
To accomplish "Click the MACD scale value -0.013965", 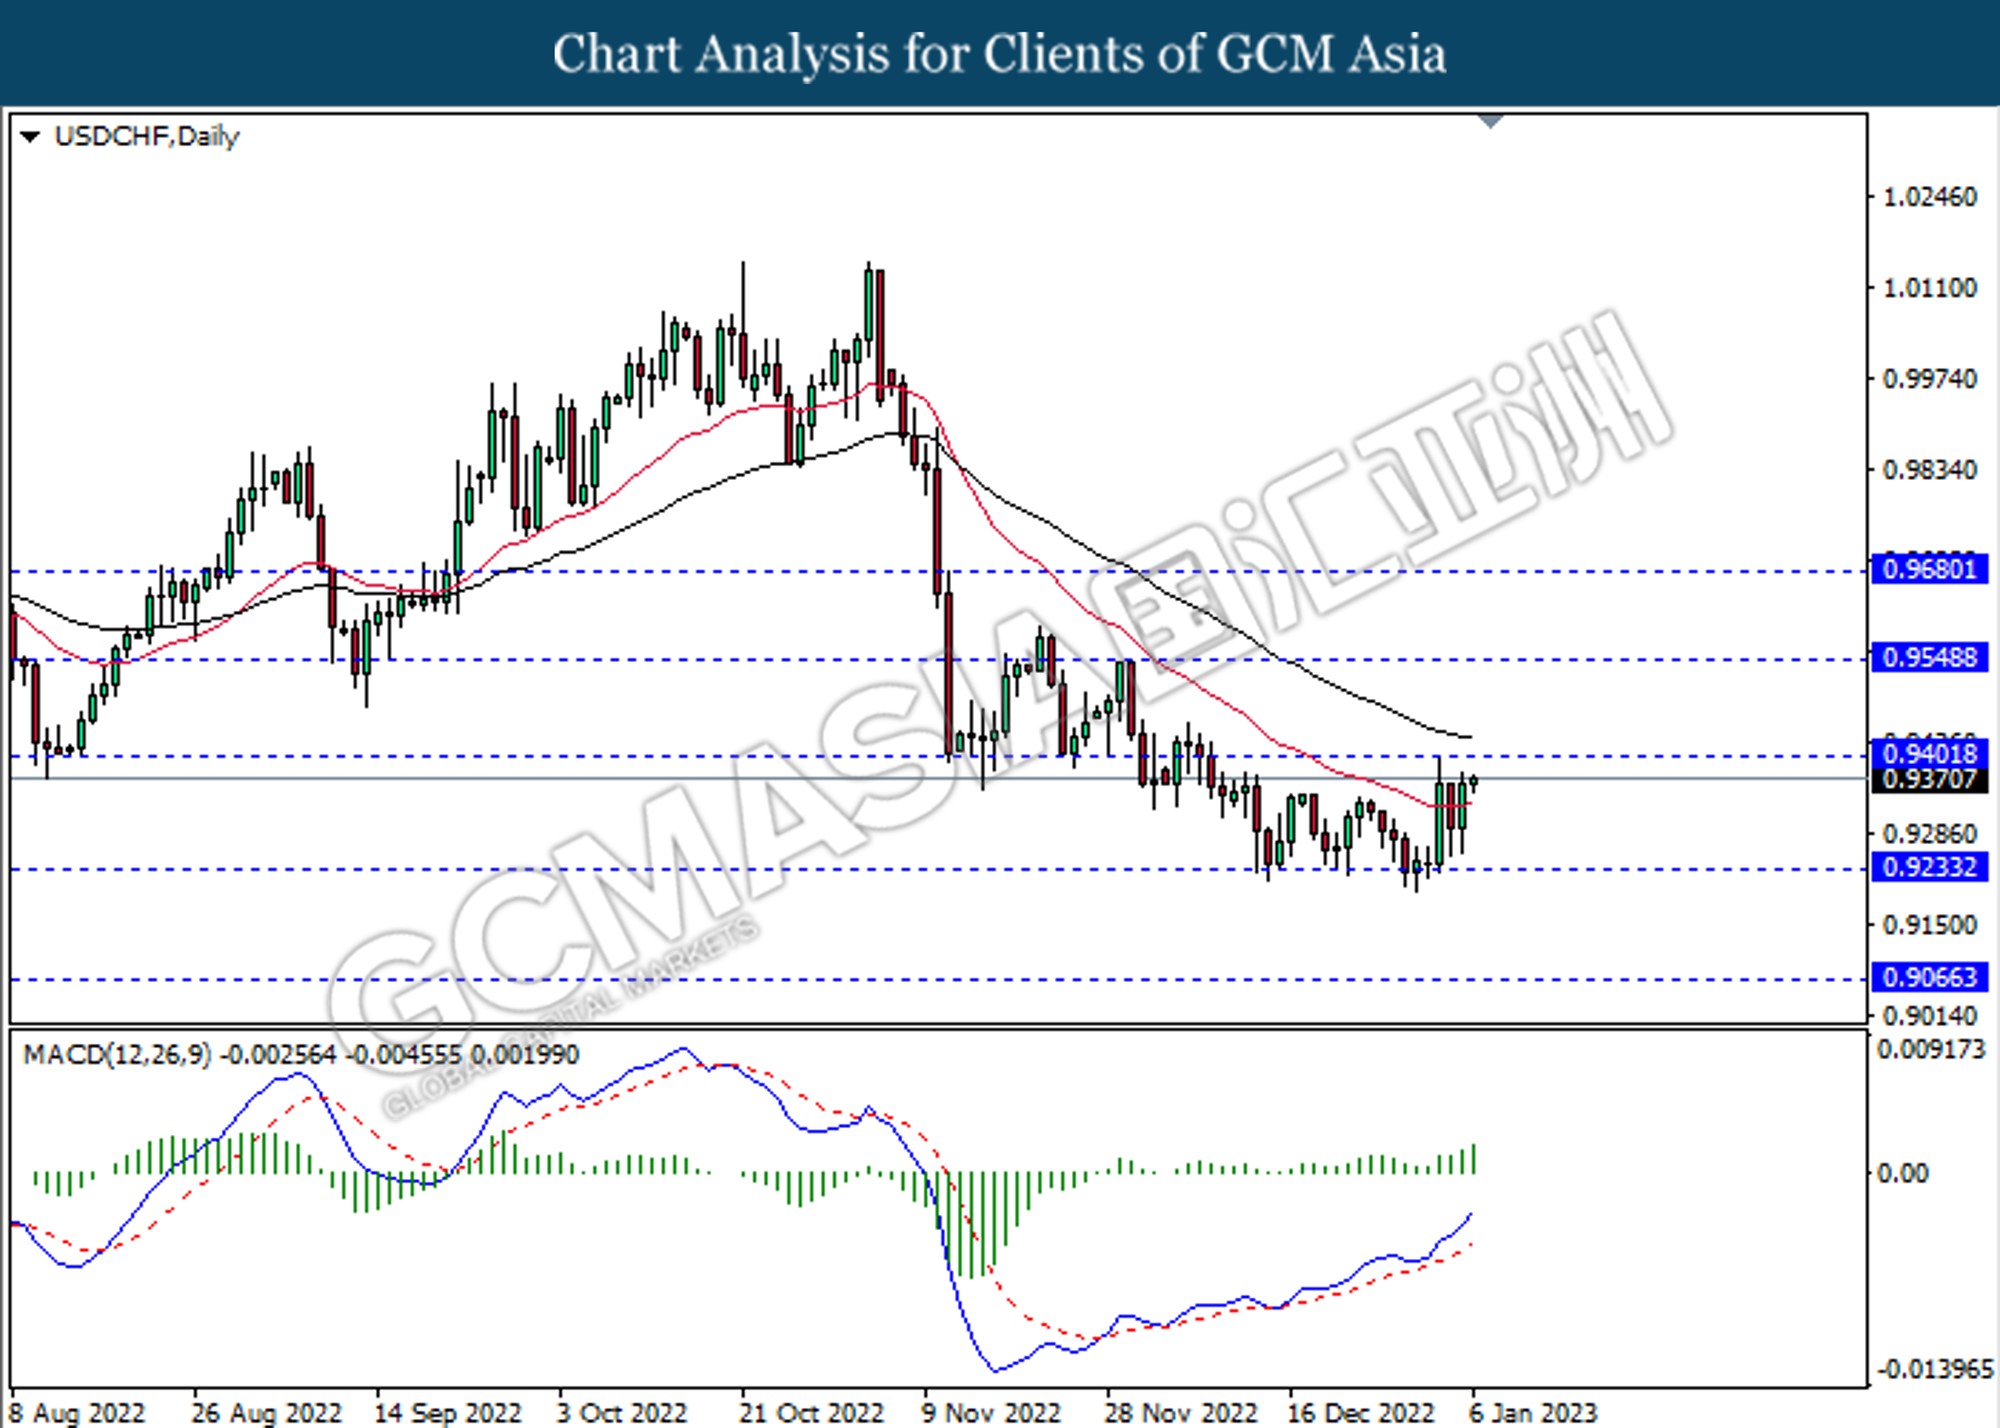I will (1935, 1369).
